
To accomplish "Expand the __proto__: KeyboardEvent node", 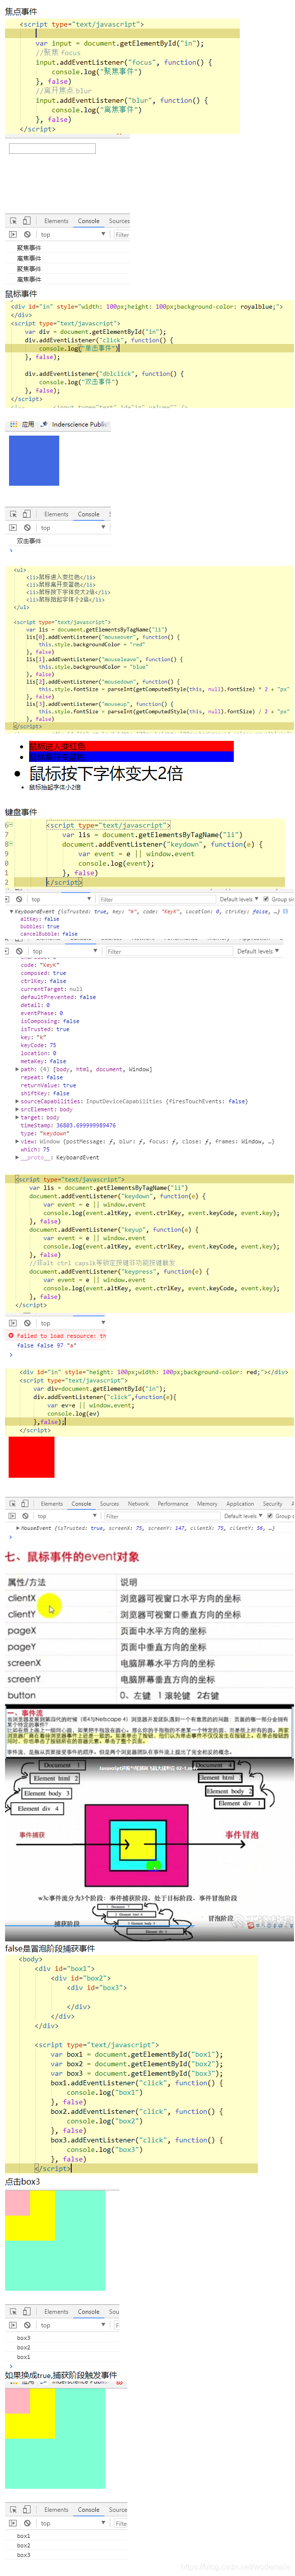I will pos(17,1157).
